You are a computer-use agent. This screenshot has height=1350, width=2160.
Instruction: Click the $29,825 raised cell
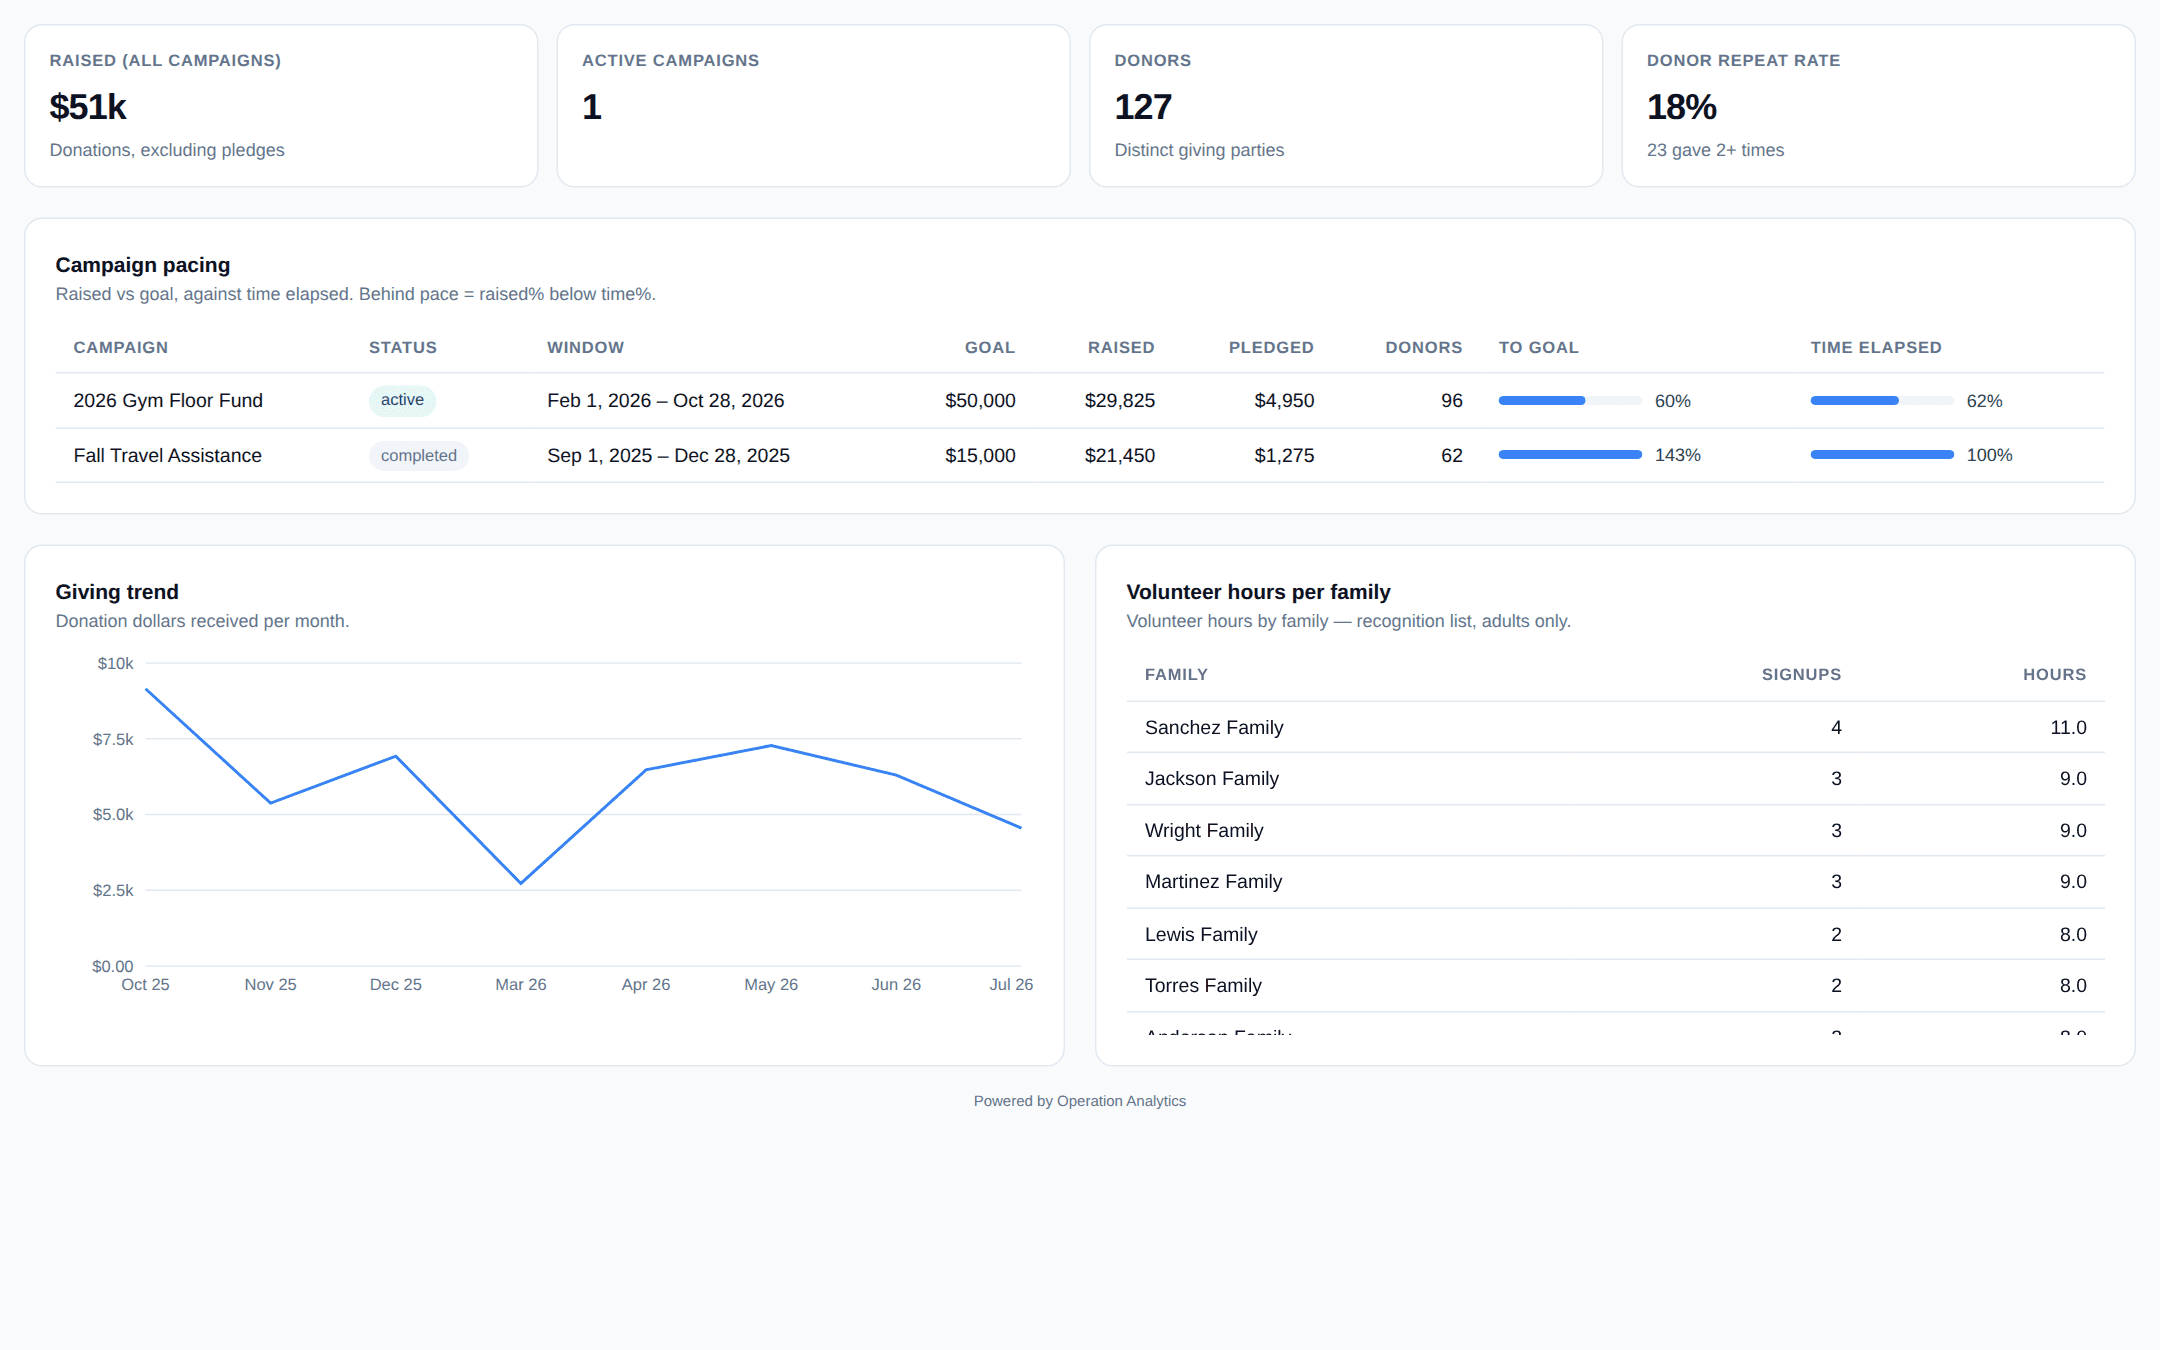coord(1119,401)
